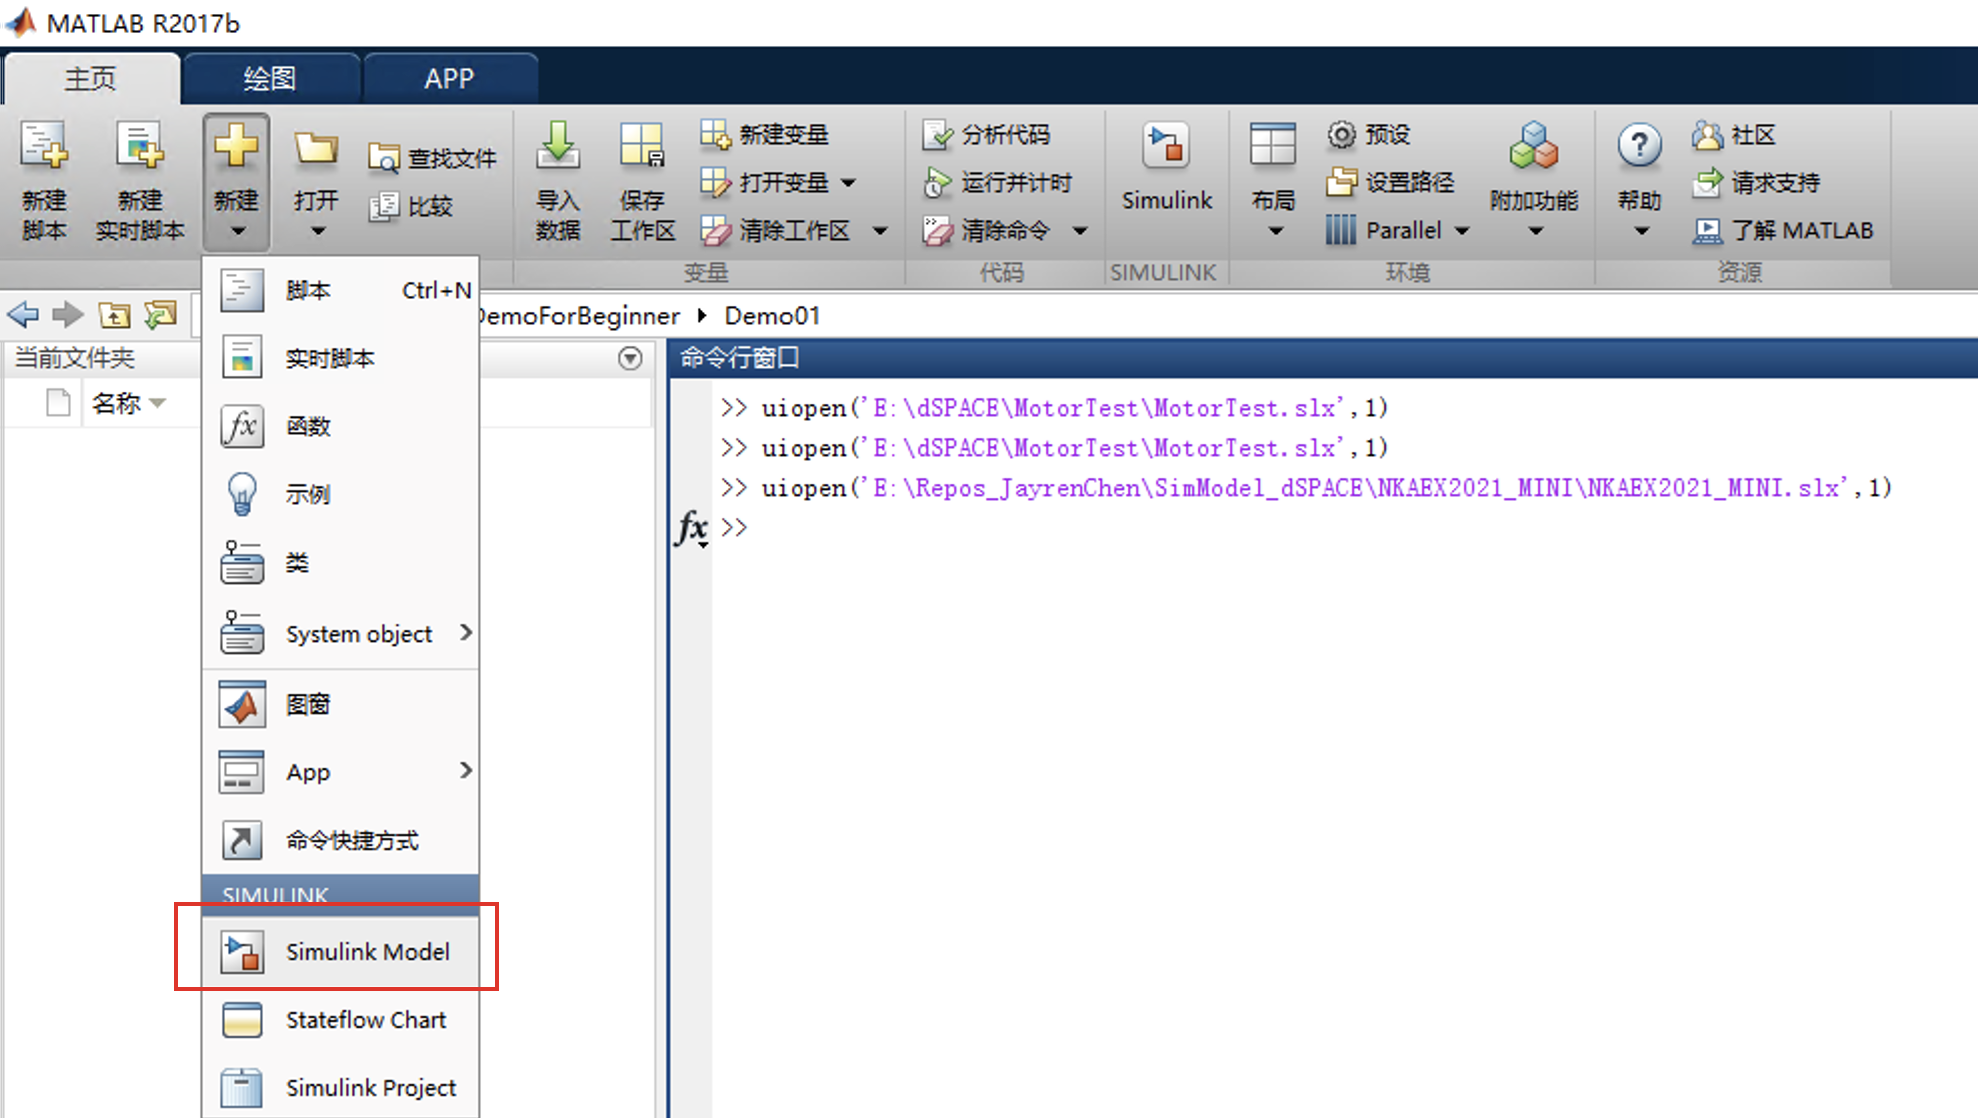The image size is (1978, 1118).
Task: Open the App submenu in New menu
Action: point(341,772)
